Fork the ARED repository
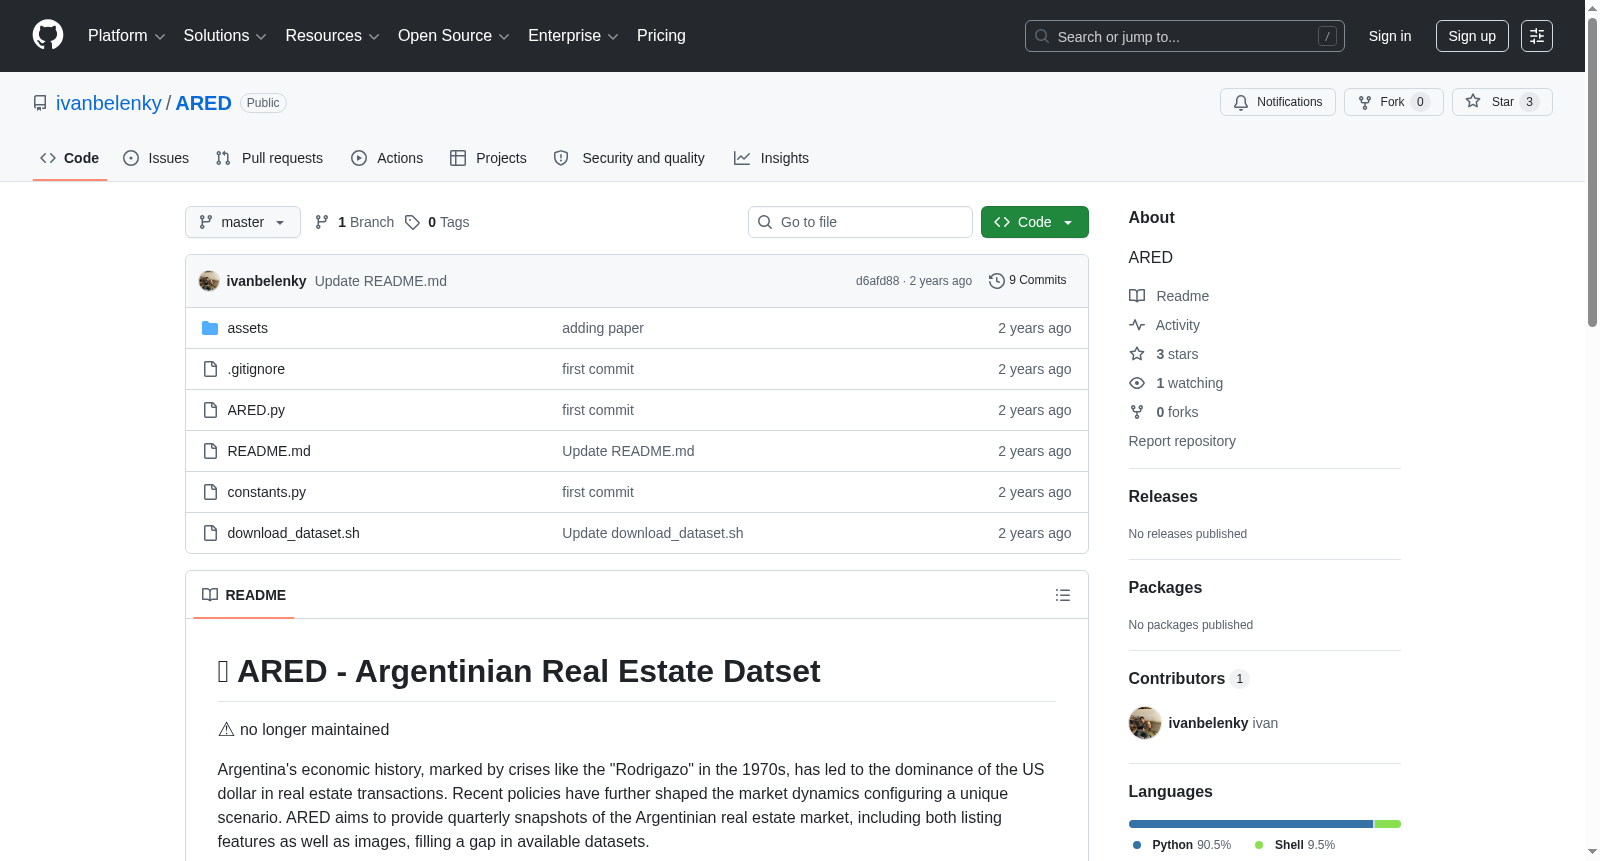Image resolution: width=1600 pixels, height=861 pixels. (1393, 102)
